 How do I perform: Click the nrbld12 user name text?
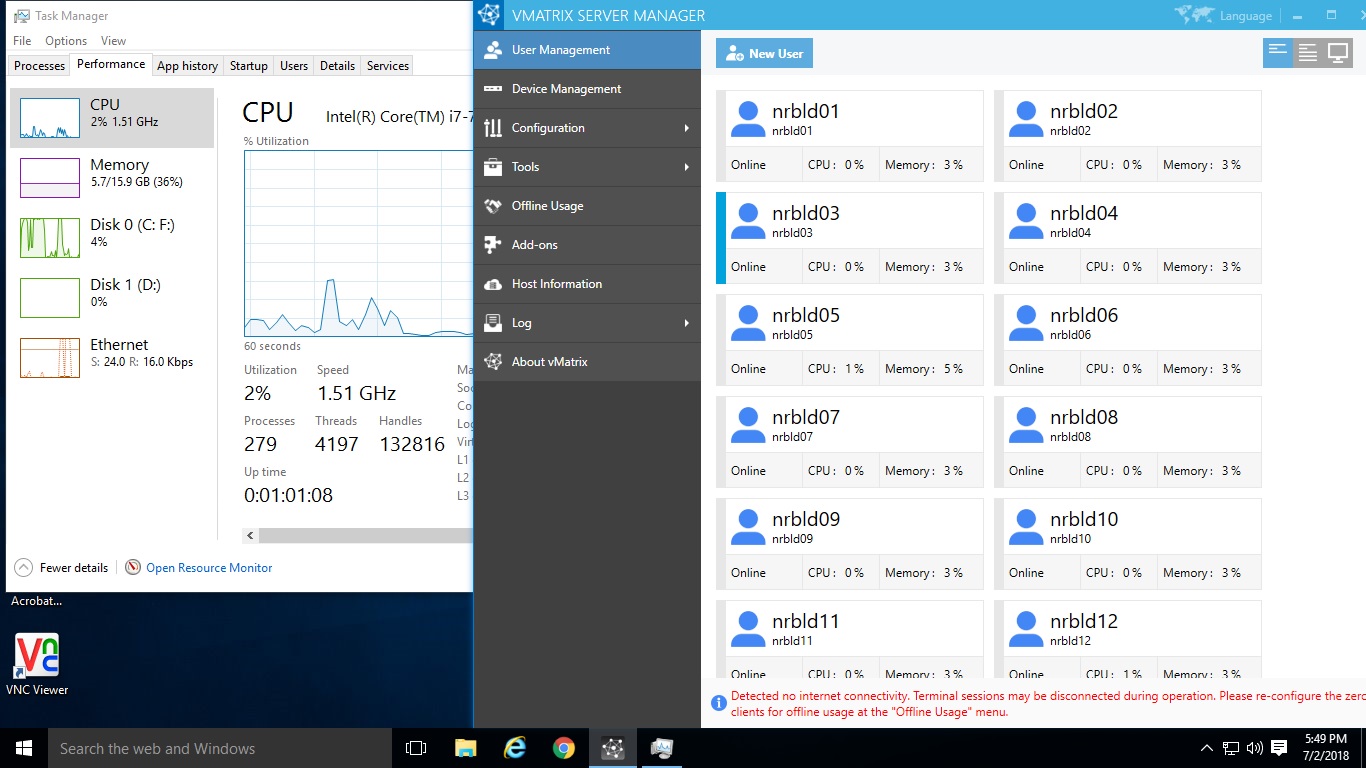pyautogui.click(x=1084, y=621)
